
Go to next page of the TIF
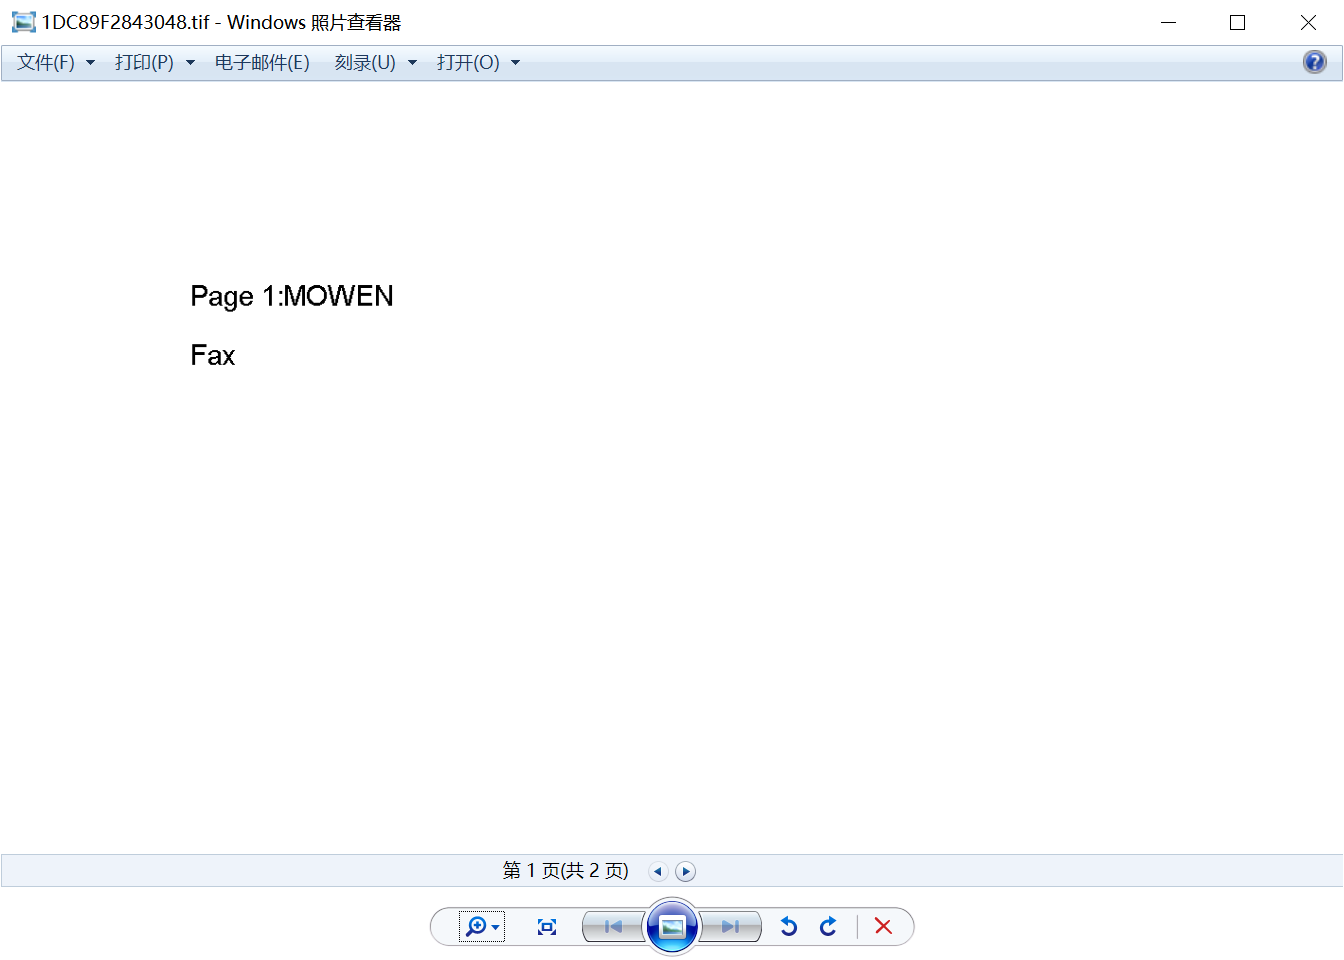(x=685, y=871)
